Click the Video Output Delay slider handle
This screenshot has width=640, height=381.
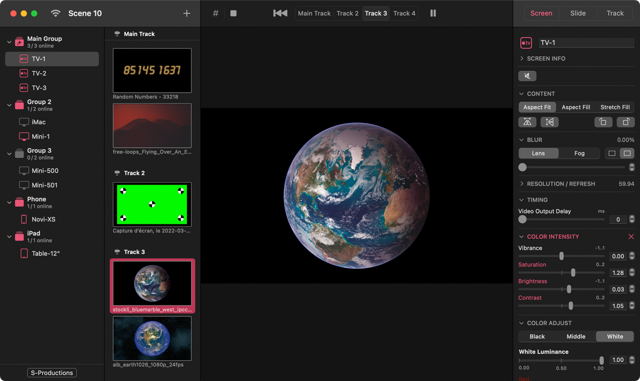click(522, 220)
